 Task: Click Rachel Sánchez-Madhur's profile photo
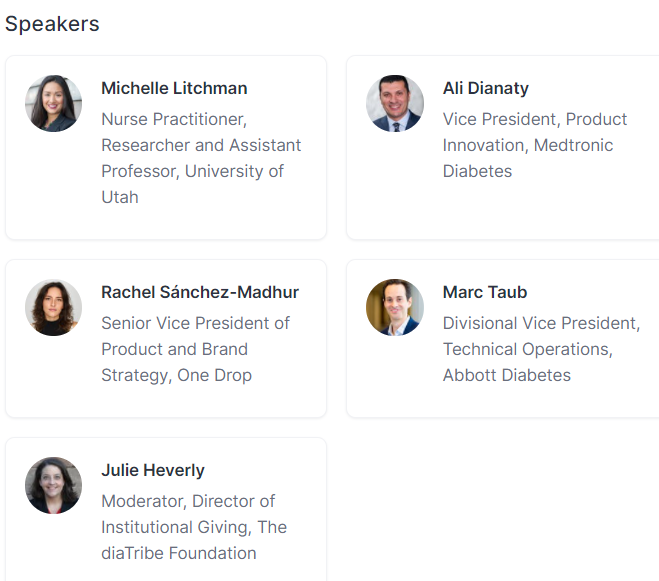[53, 307]
